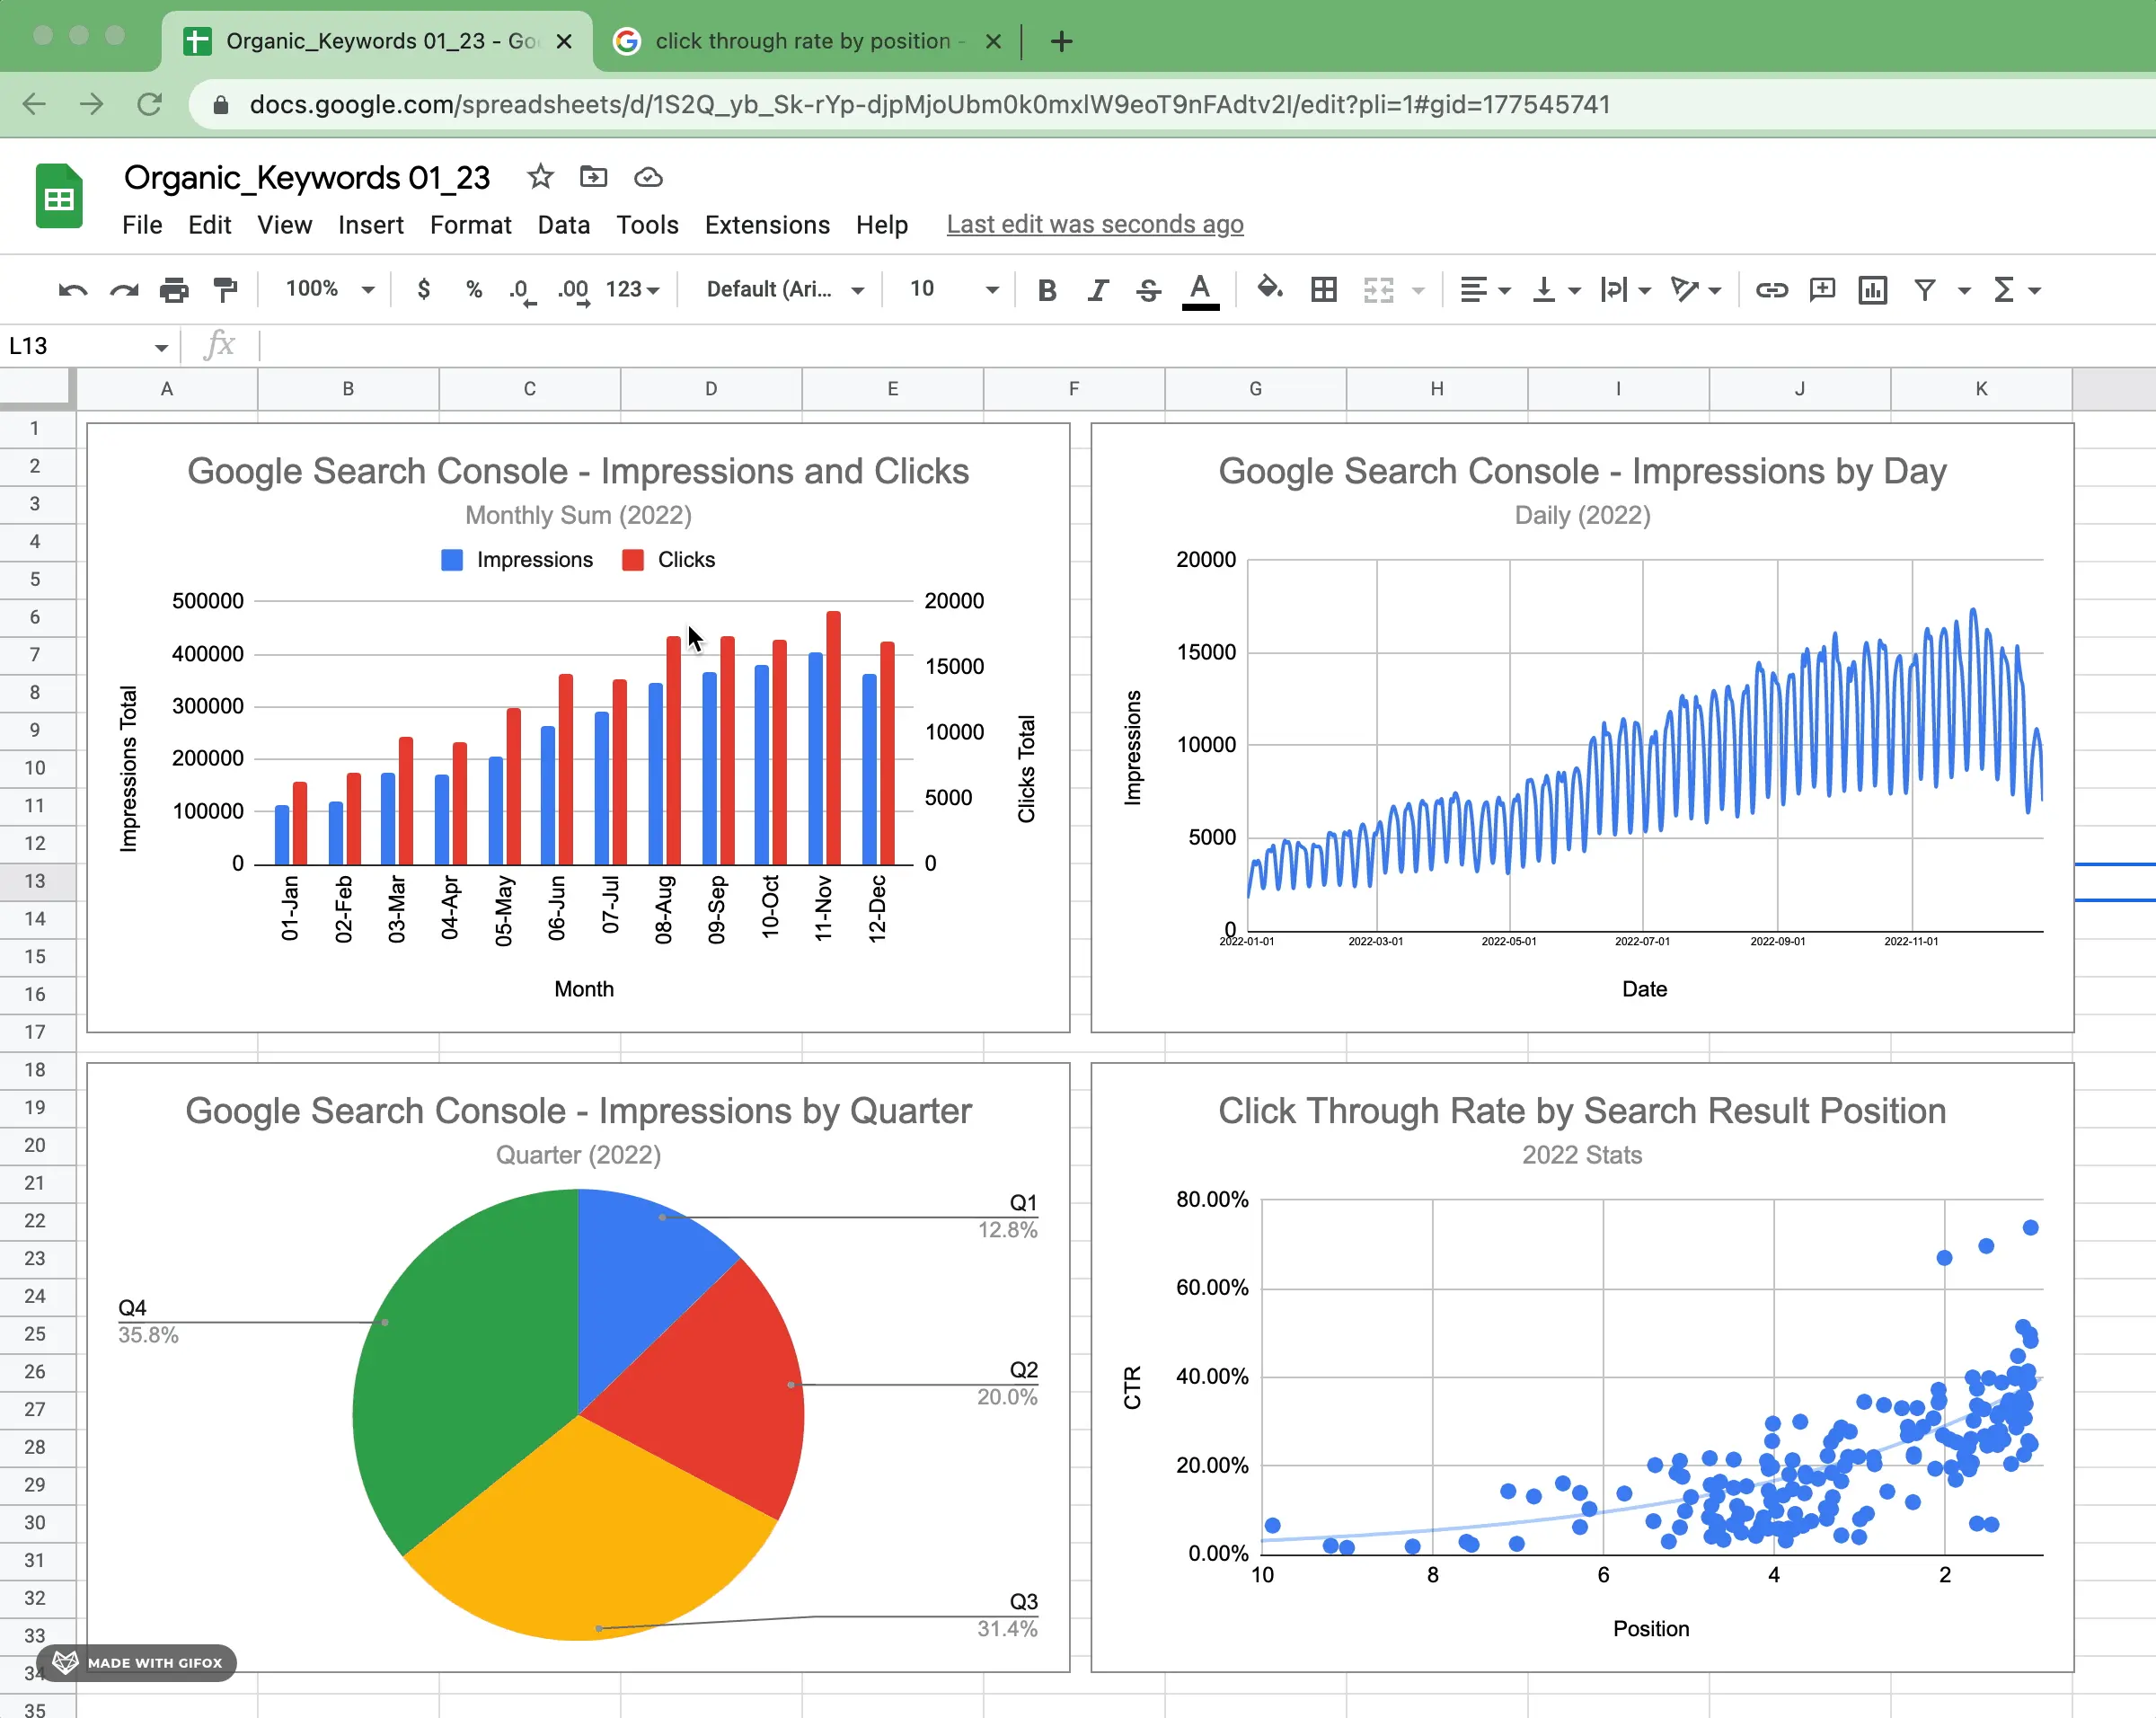Toggle the paint bucket fill color
The width and height of the screenshot is (2156, 1718).
pos(1269,289)
